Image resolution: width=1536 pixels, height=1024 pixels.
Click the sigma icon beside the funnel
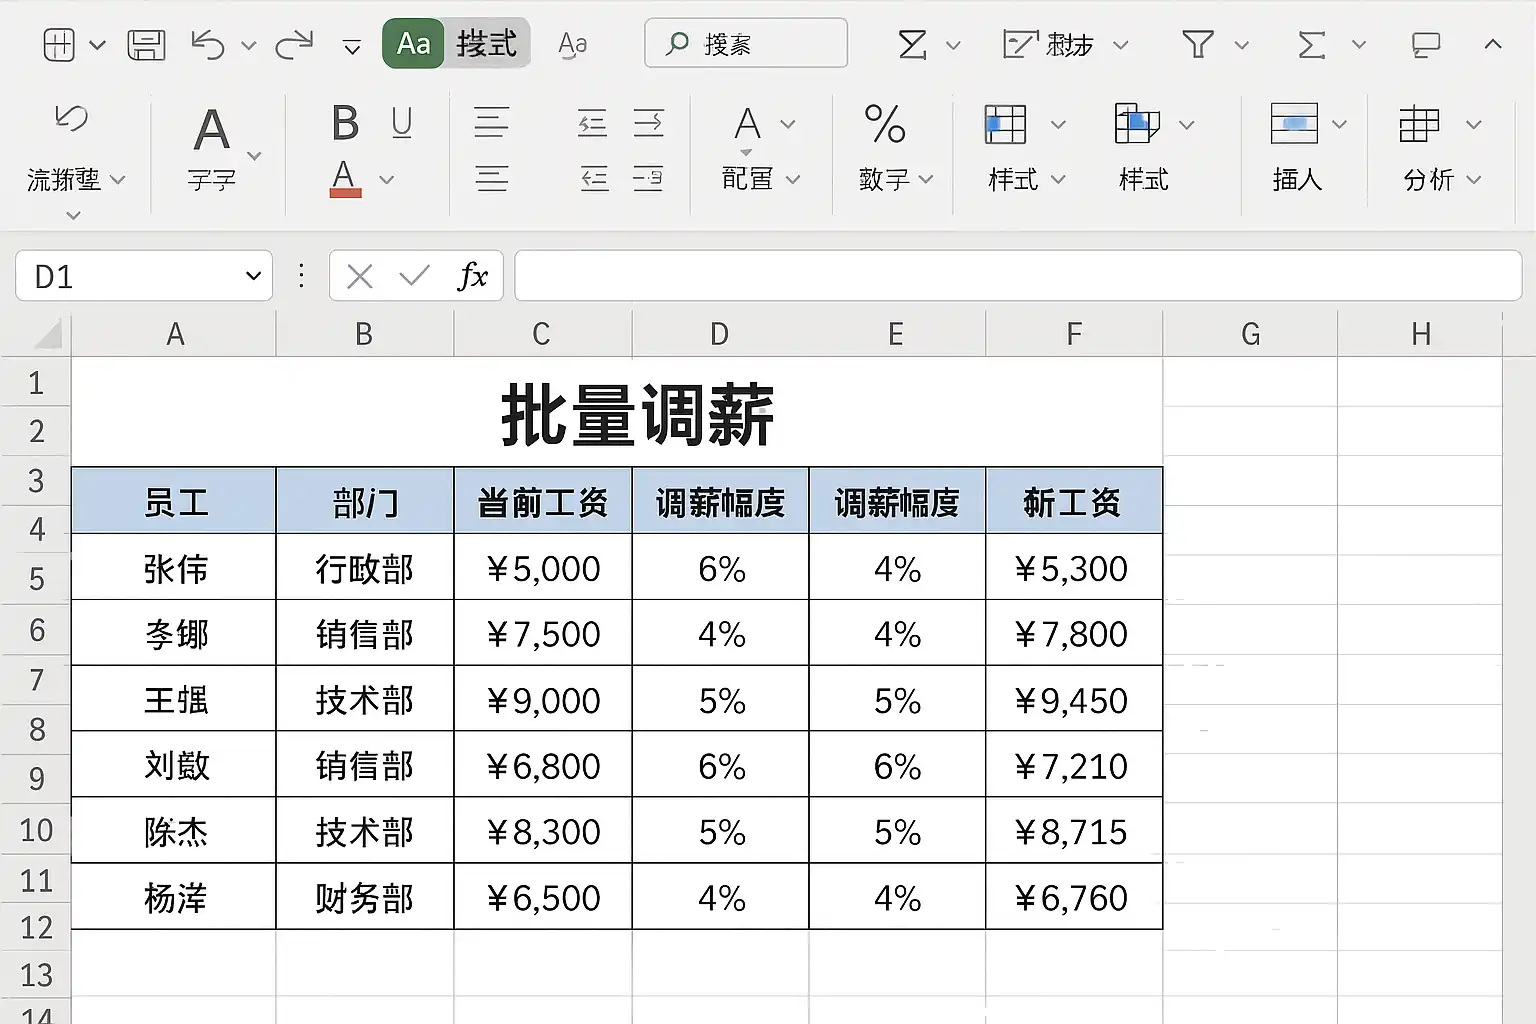point(1311,45)
